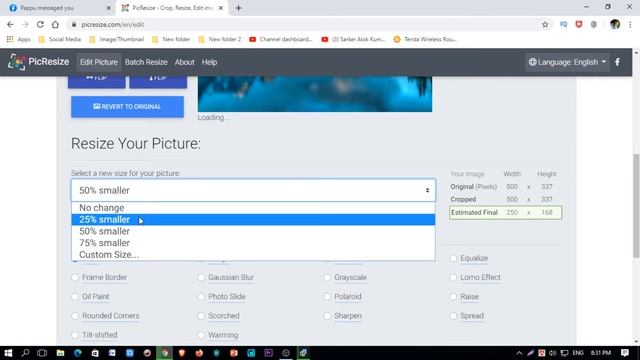Open Task View on the taskbar
Screen dimensions: 640x360
(x=42, y=353)
